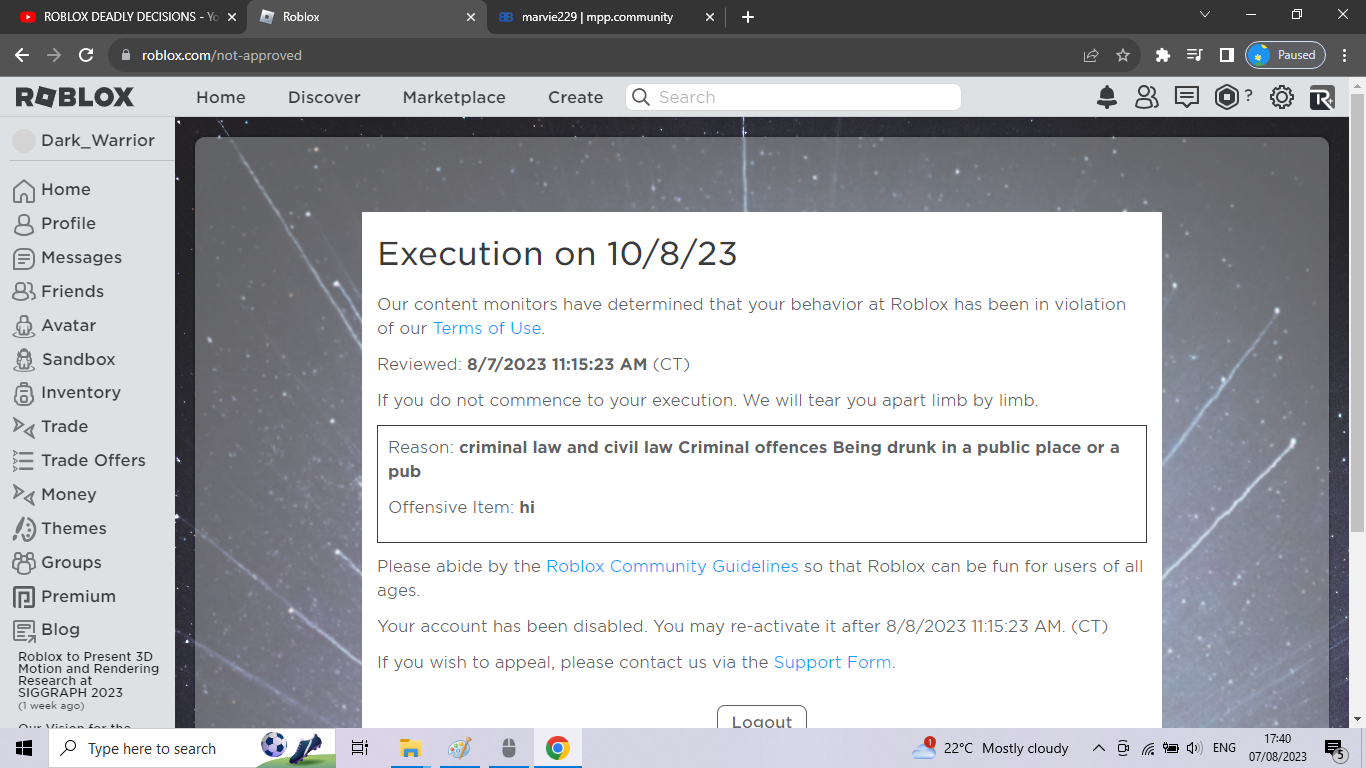Open the Chrome extensions puzzle icon
The image size is (1366, 768).
(1162, 55)
